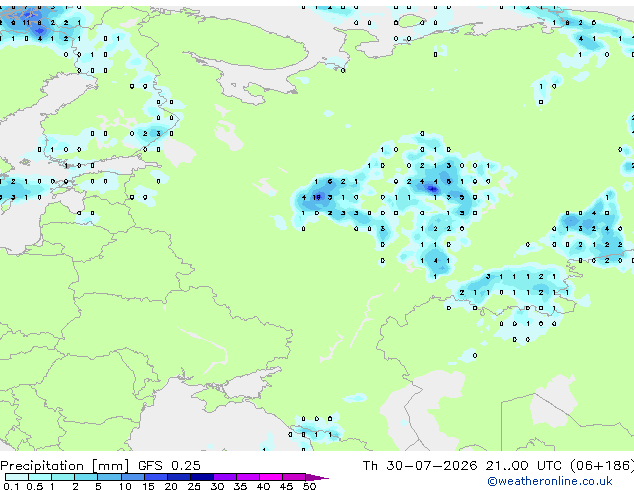Click the 0.5–1 mm legend color box
634x490 pixels.
point(40,477)
